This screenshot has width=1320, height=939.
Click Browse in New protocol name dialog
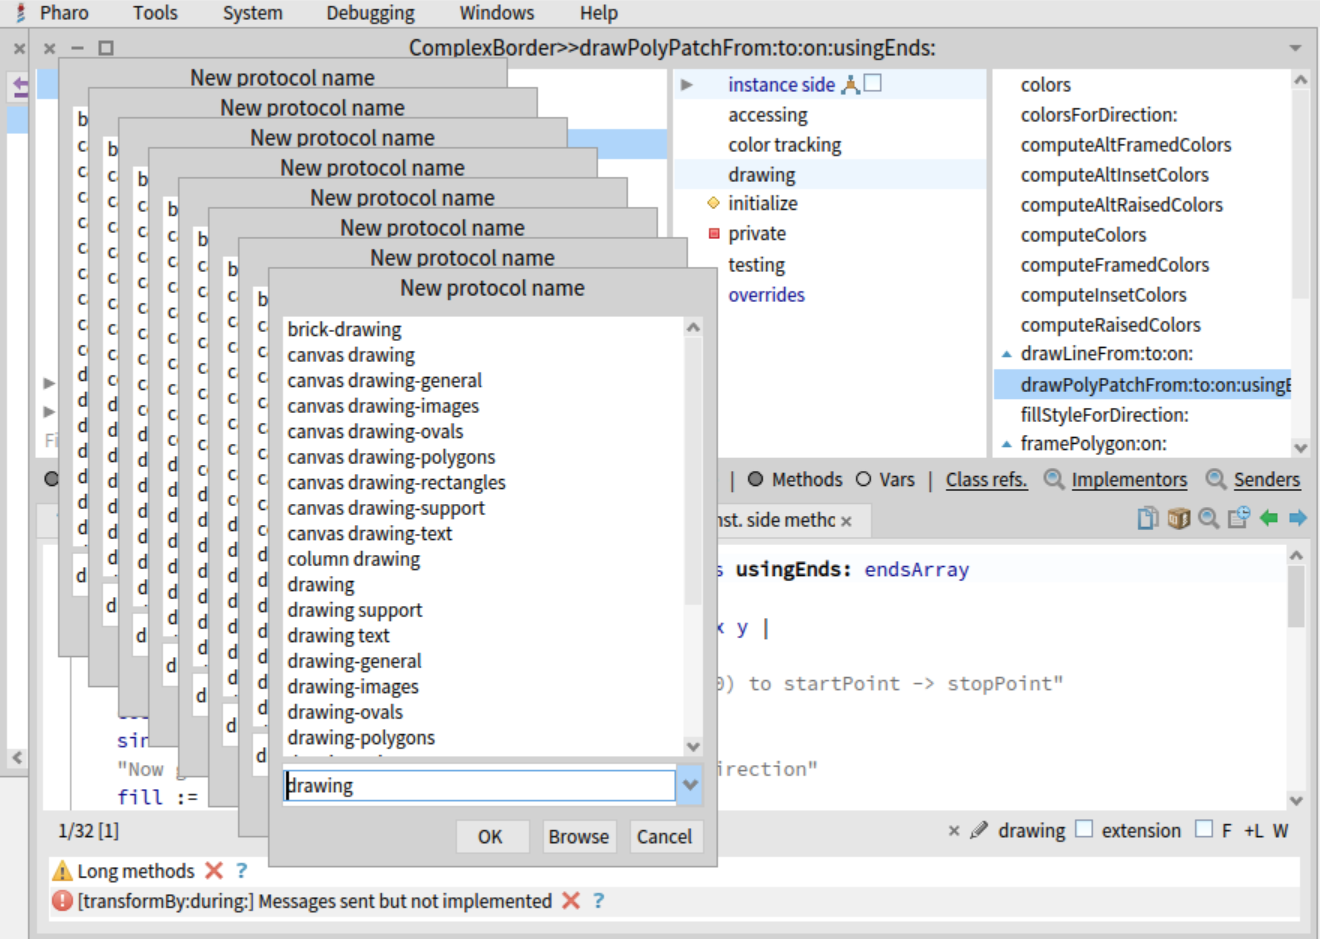point(578,836)
